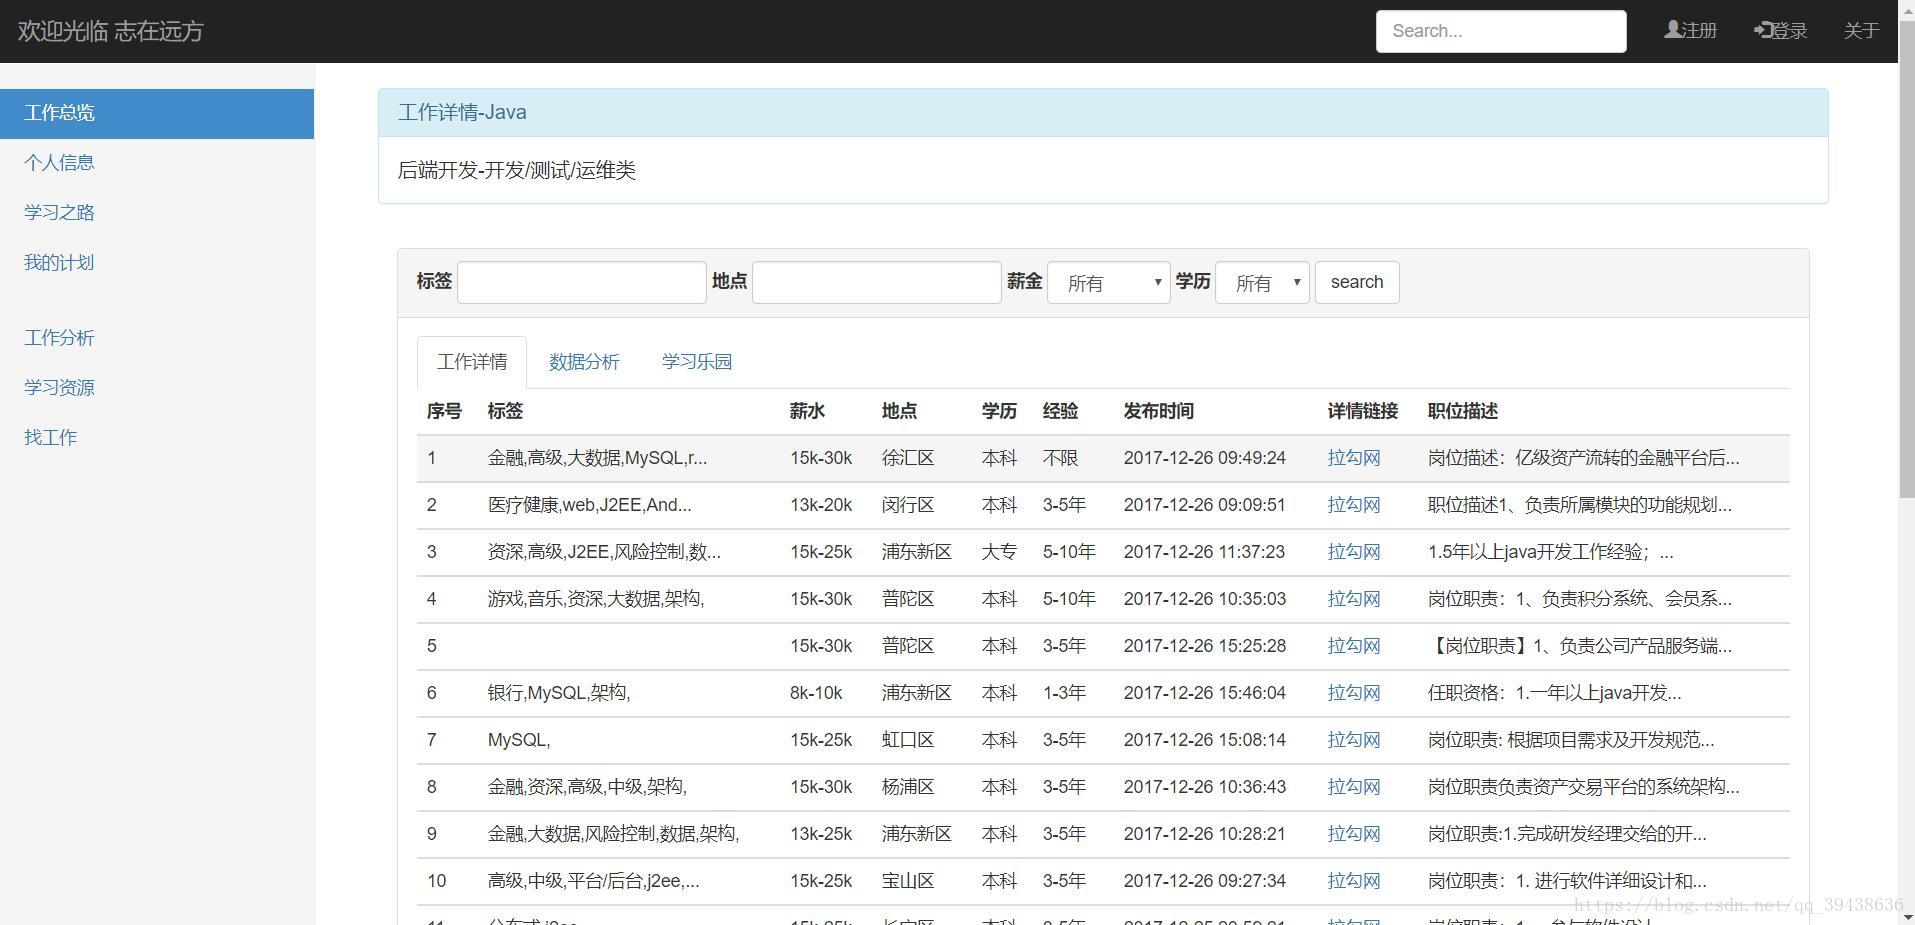Viewport: 1915px width, 925px height.
Task: Click experience 不限 in row 1
Action: point(1060,458)
